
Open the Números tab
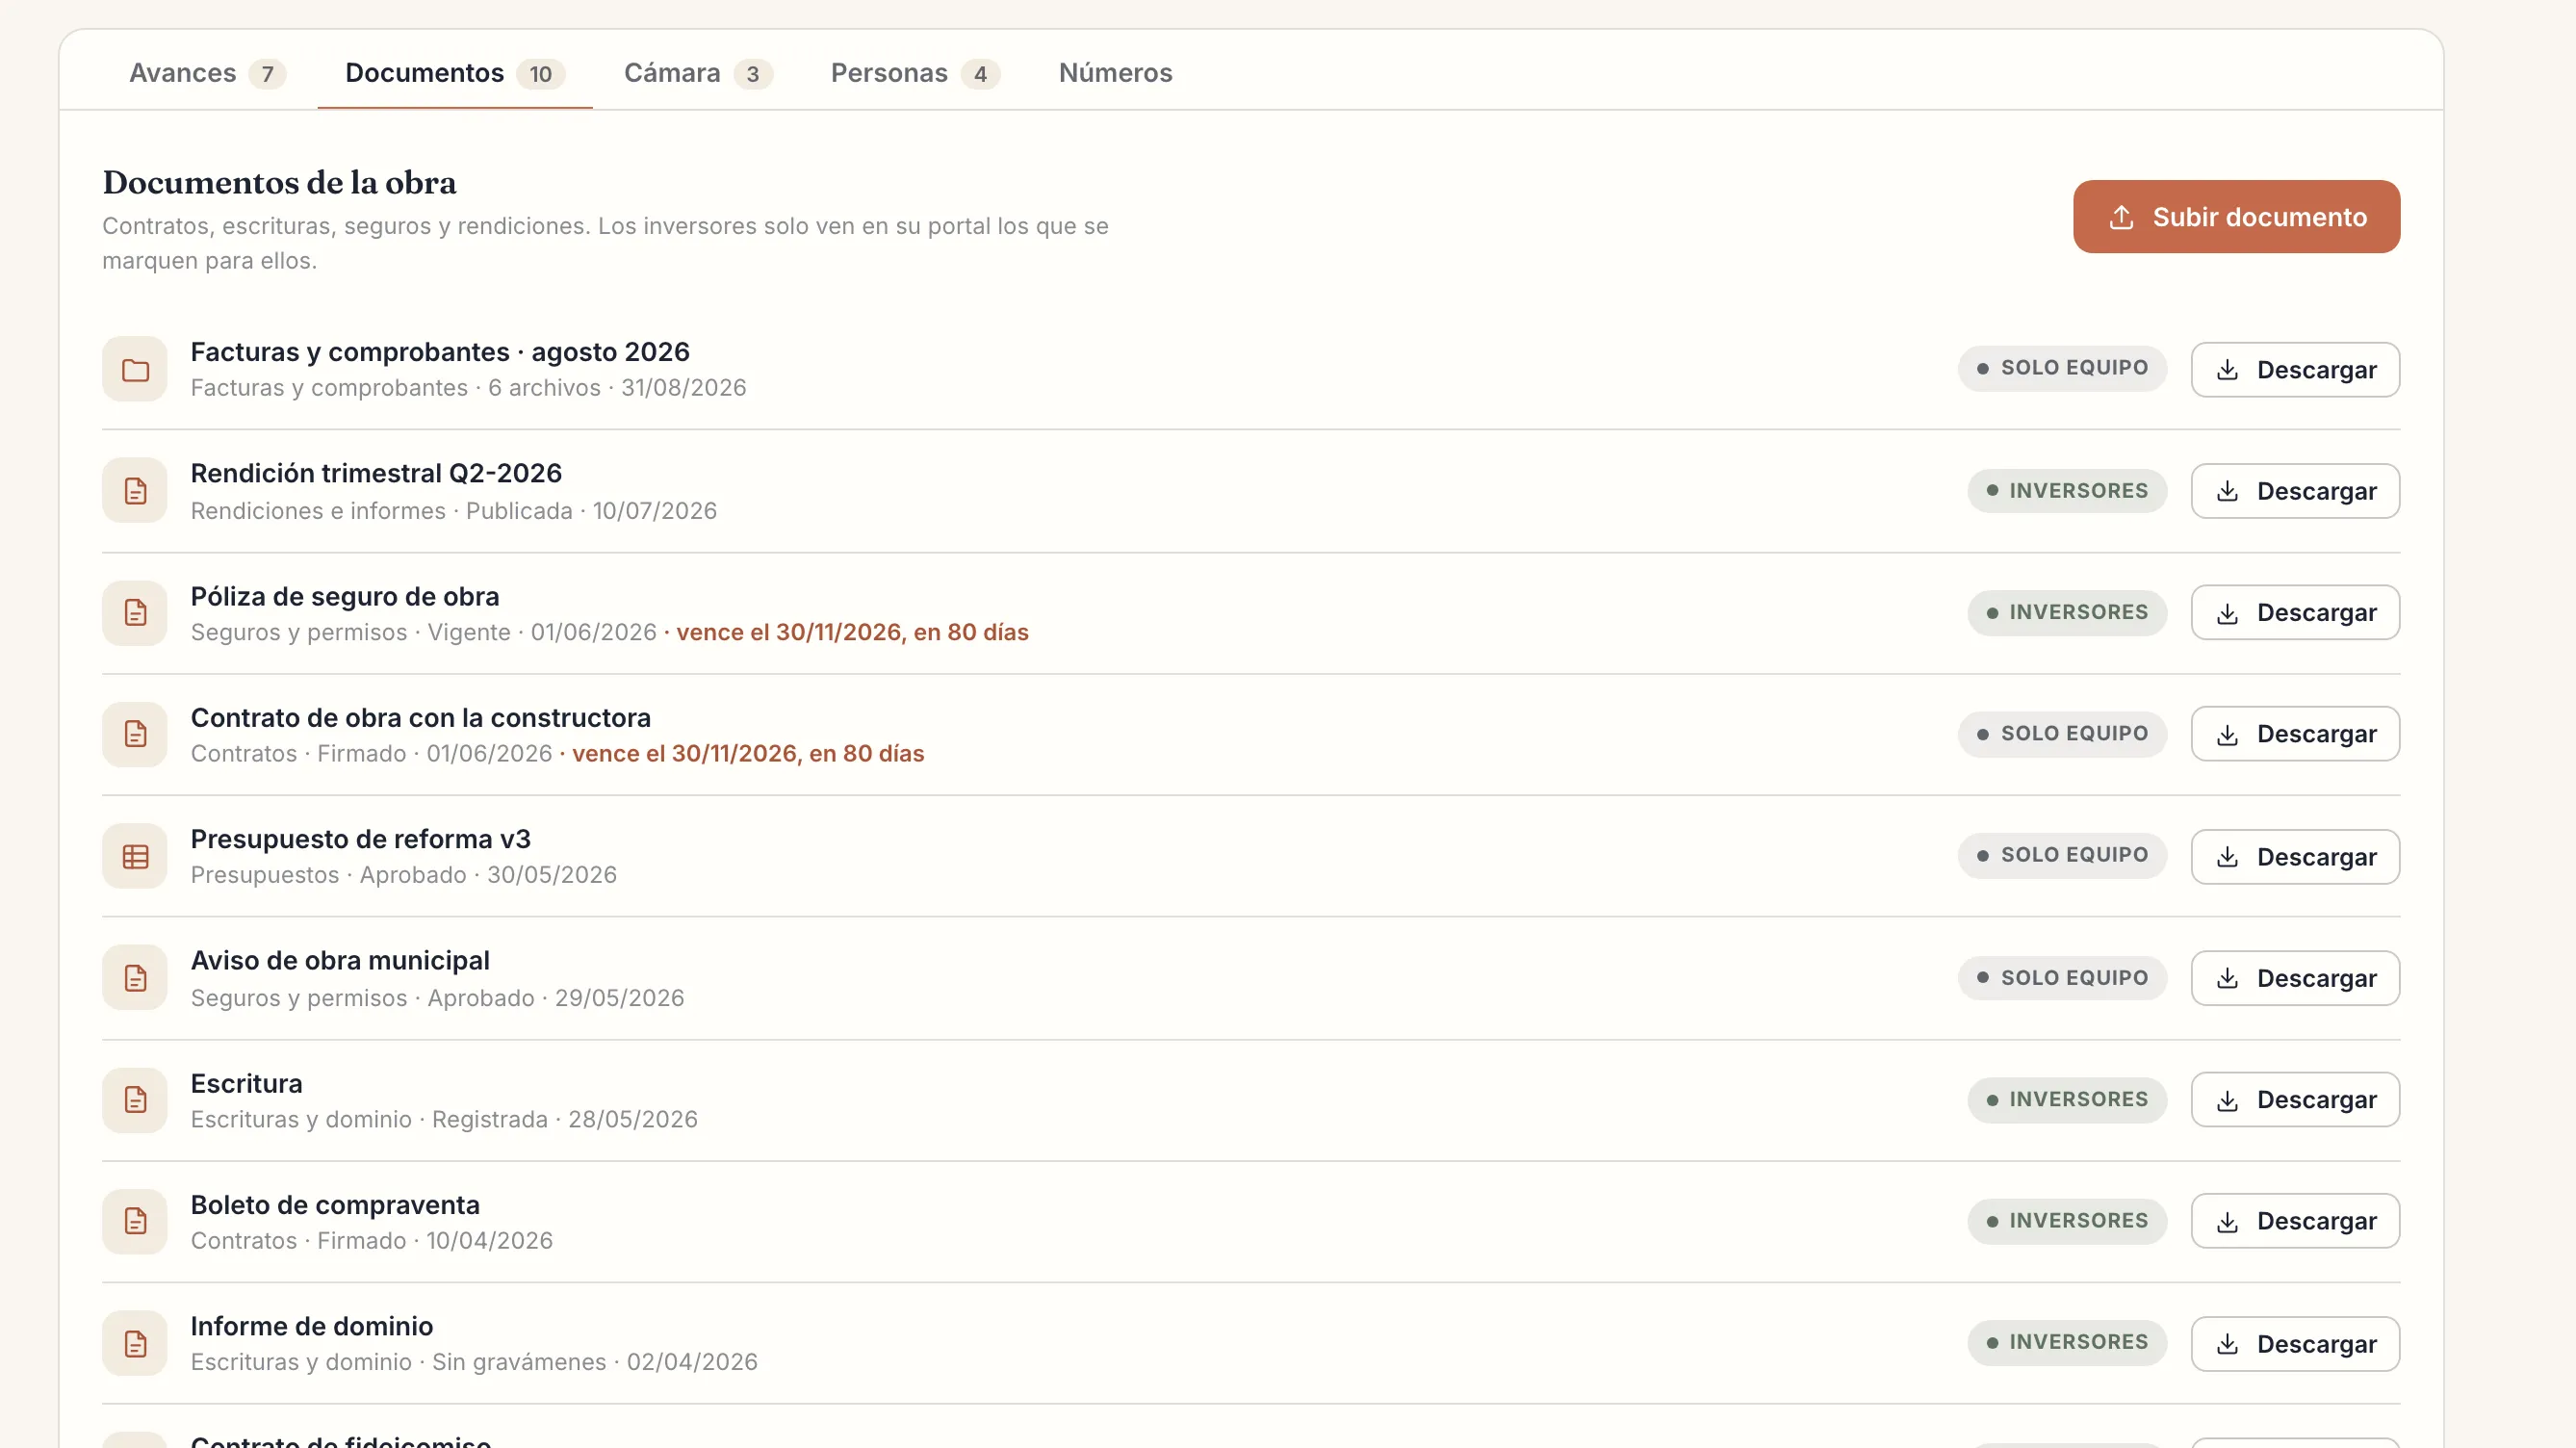tap(1115, 73)
